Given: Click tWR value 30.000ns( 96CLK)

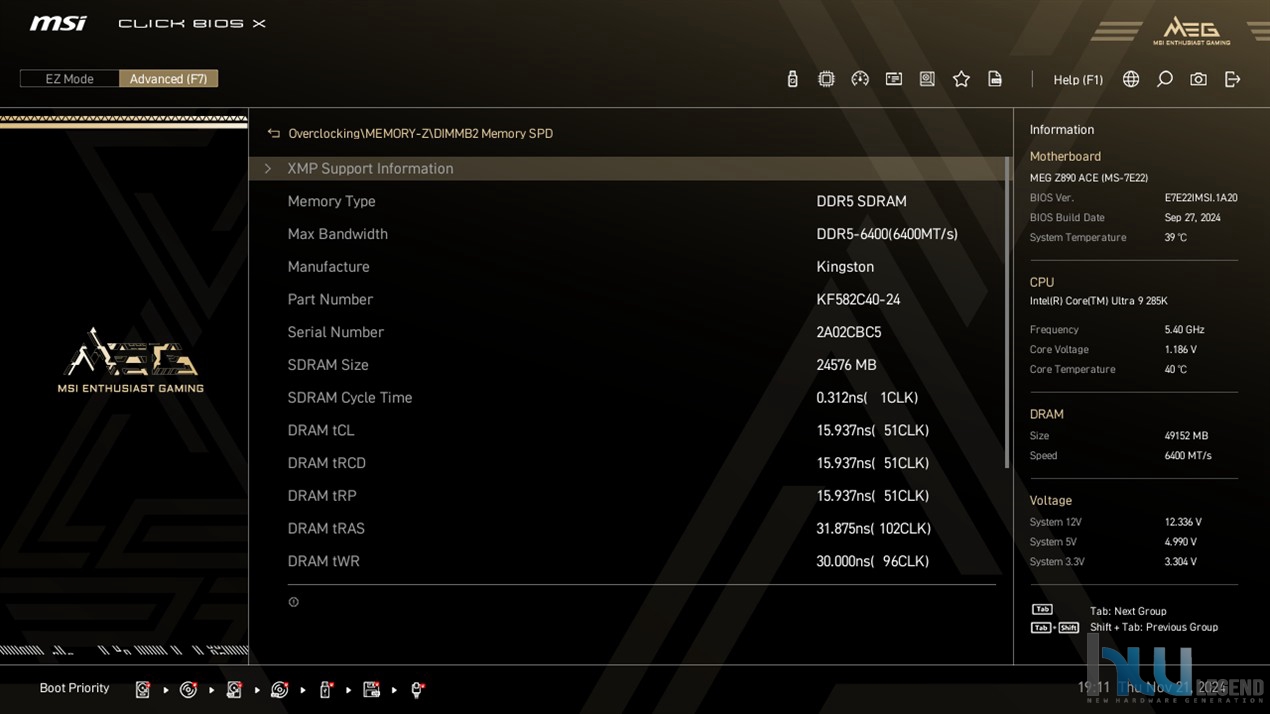Looking at the screenshot, I should click(x=872, y=561).
